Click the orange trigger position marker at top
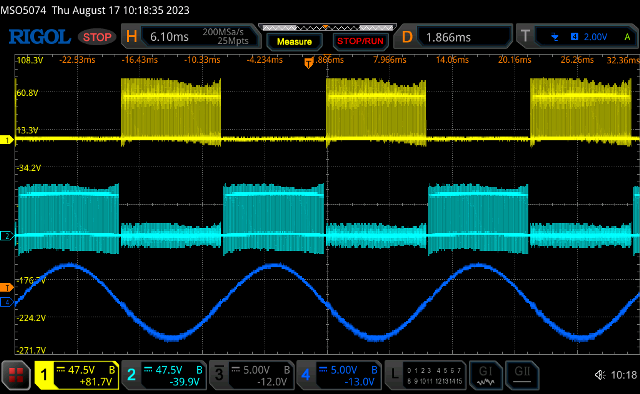Image resolution: width=640 pixels, height=394 pixels. (x=309, y=63)
